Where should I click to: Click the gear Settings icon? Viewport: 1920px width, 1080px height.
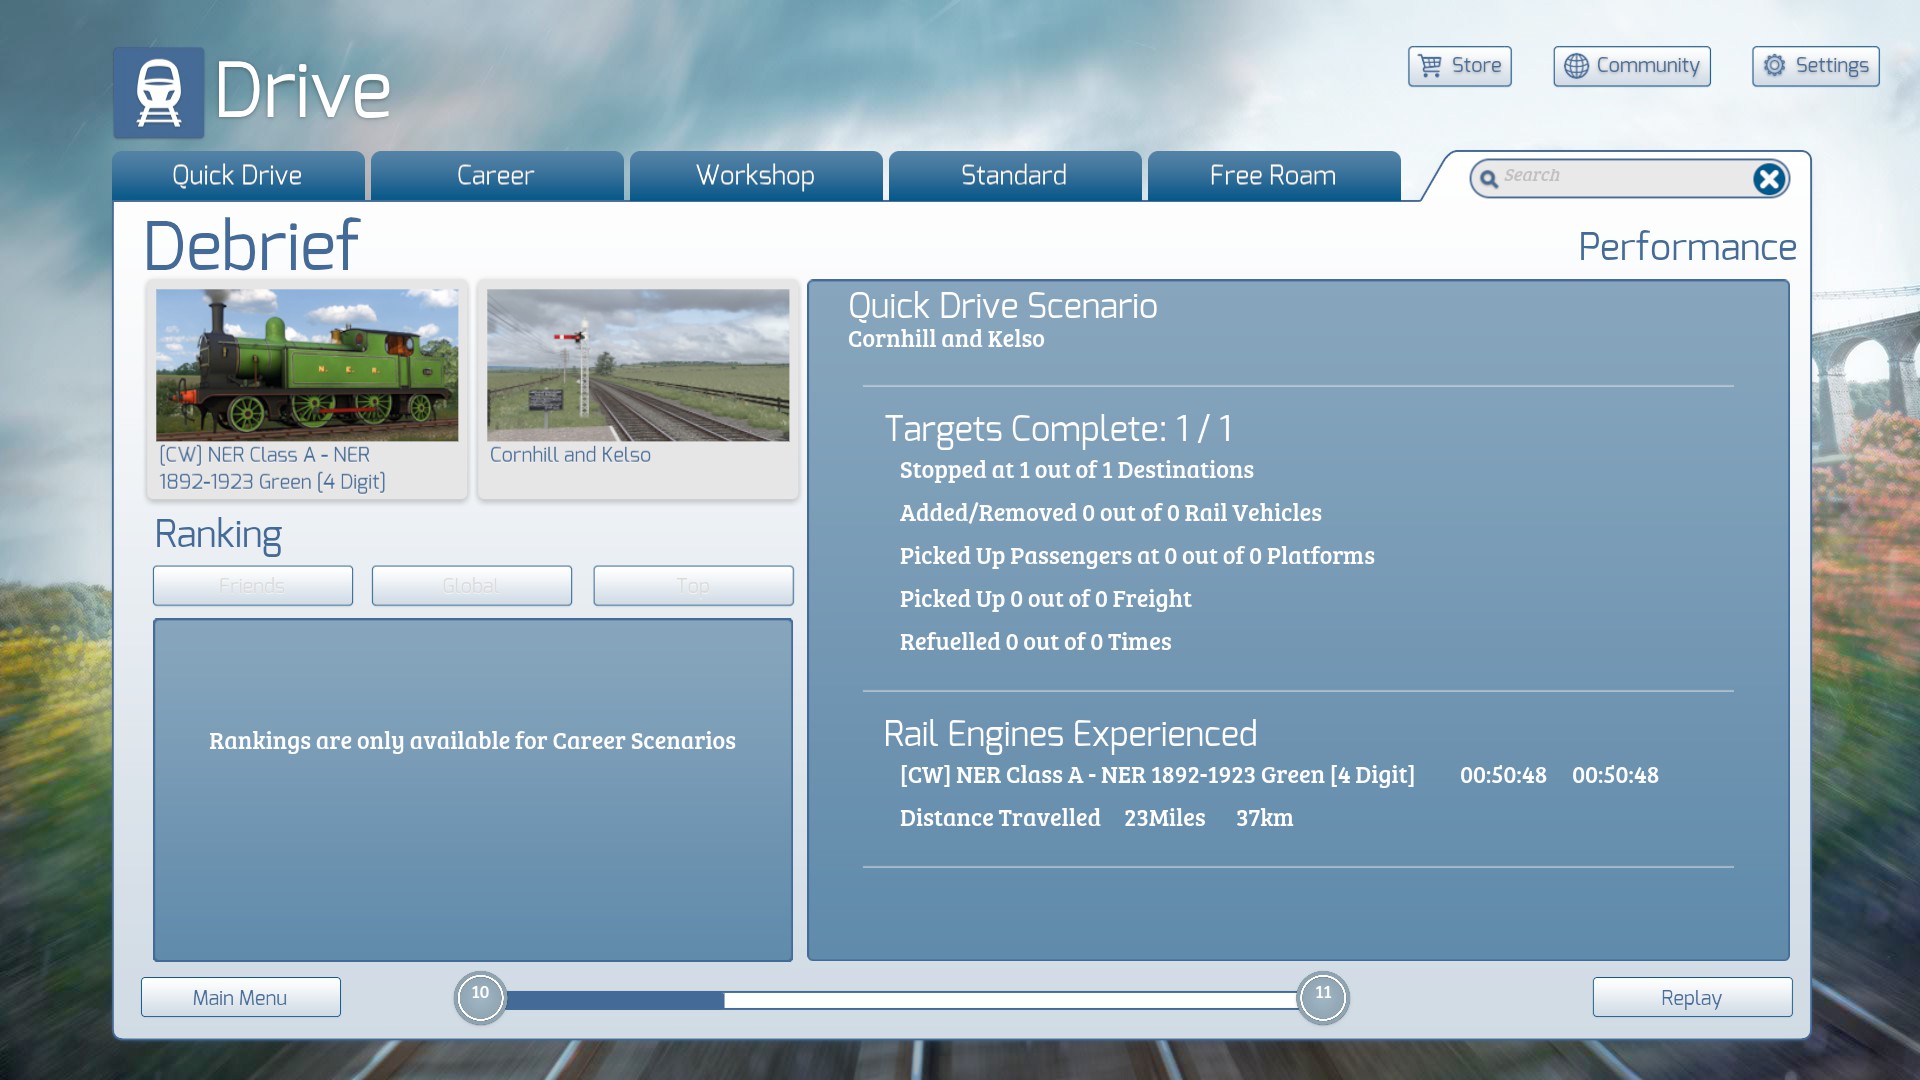[x=1774, y=66]
